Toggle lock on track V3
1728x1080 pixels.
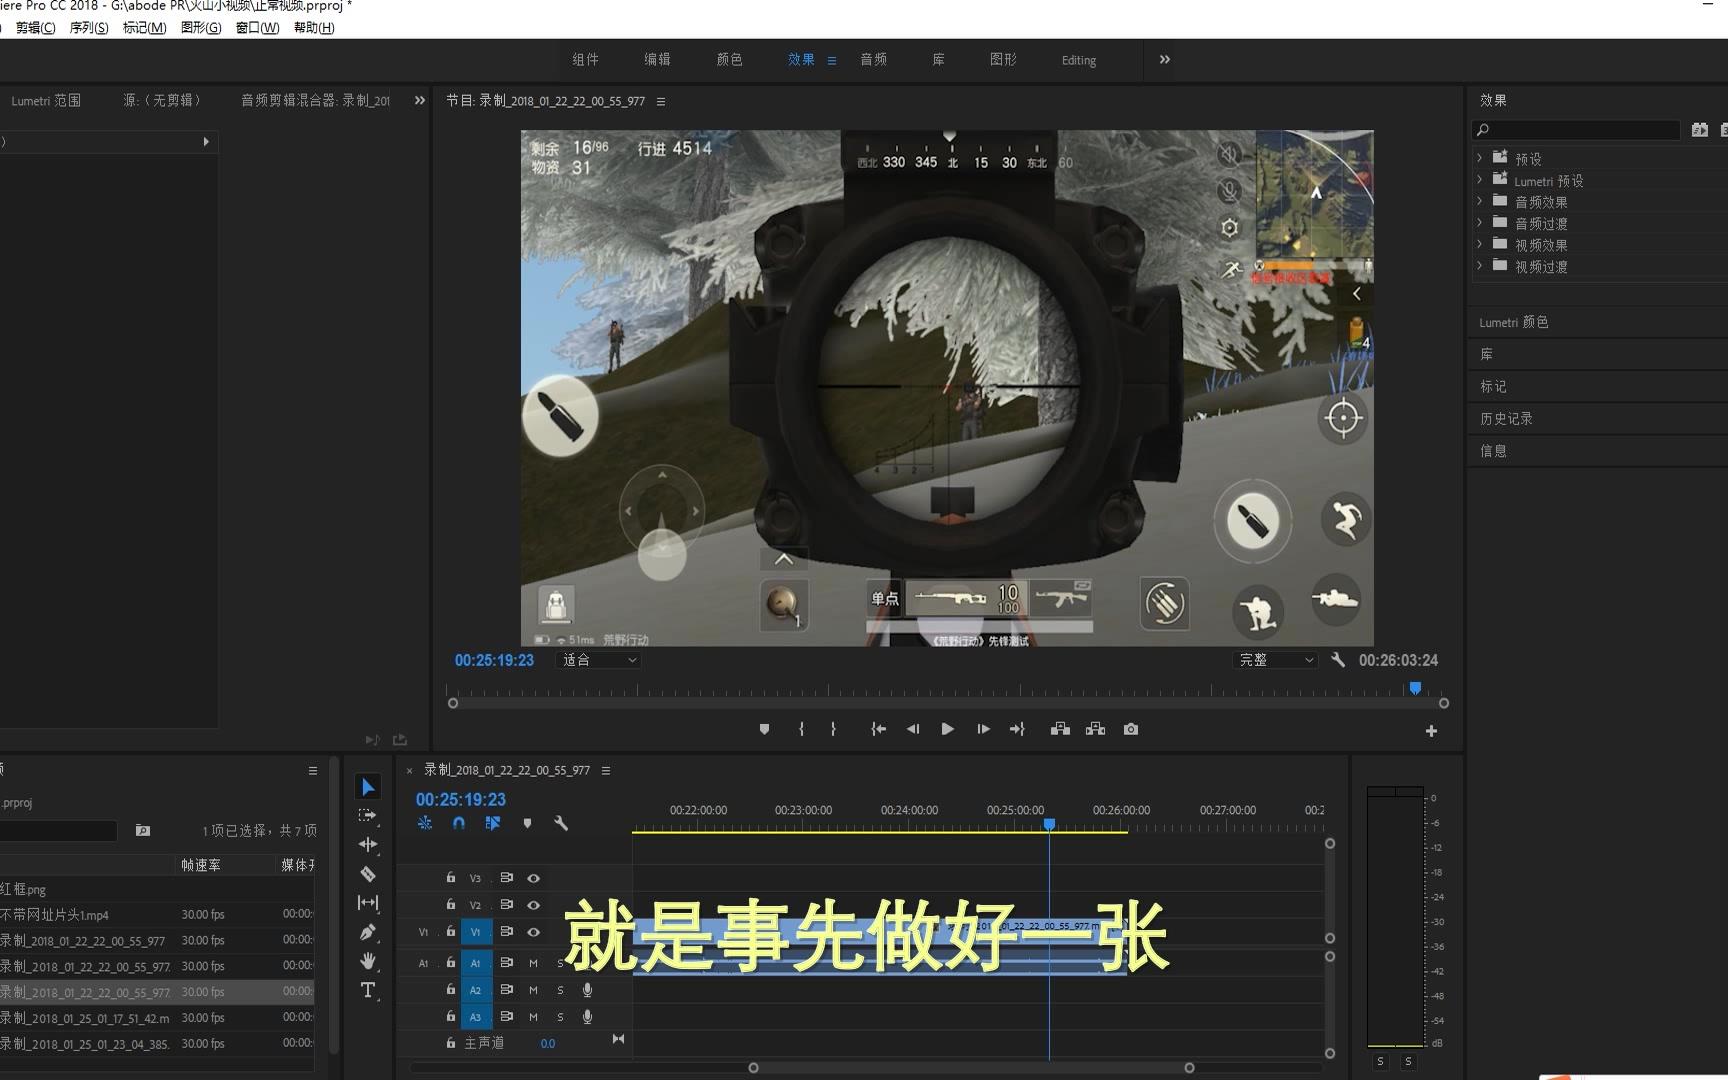[x=451, y=878]
